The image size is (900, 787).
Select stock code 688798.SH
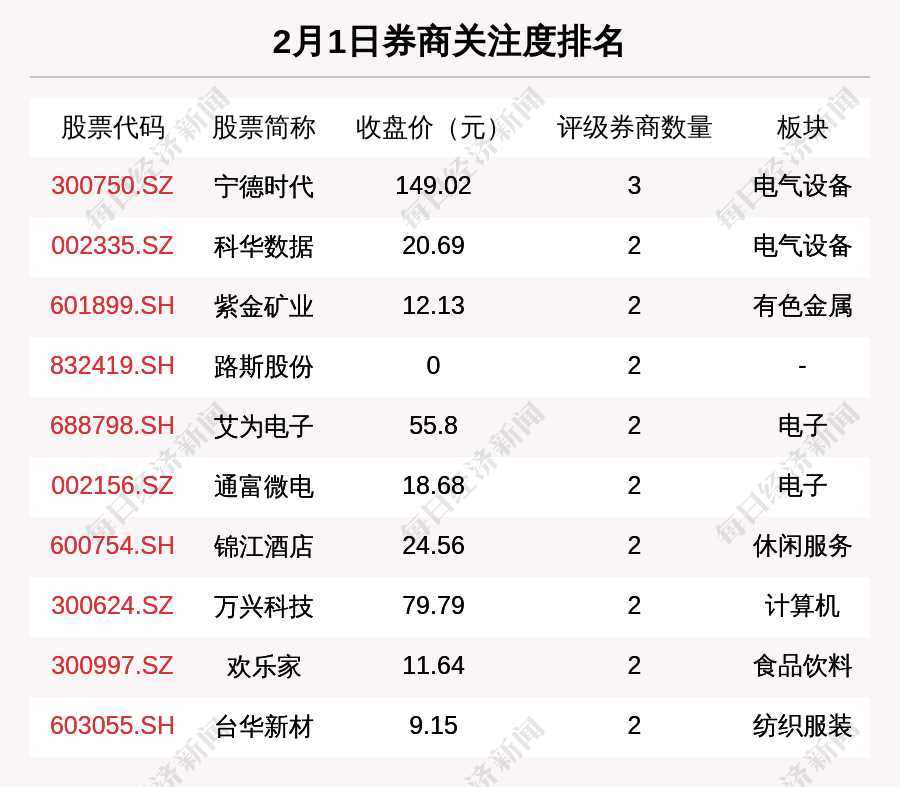pos(112,426)
